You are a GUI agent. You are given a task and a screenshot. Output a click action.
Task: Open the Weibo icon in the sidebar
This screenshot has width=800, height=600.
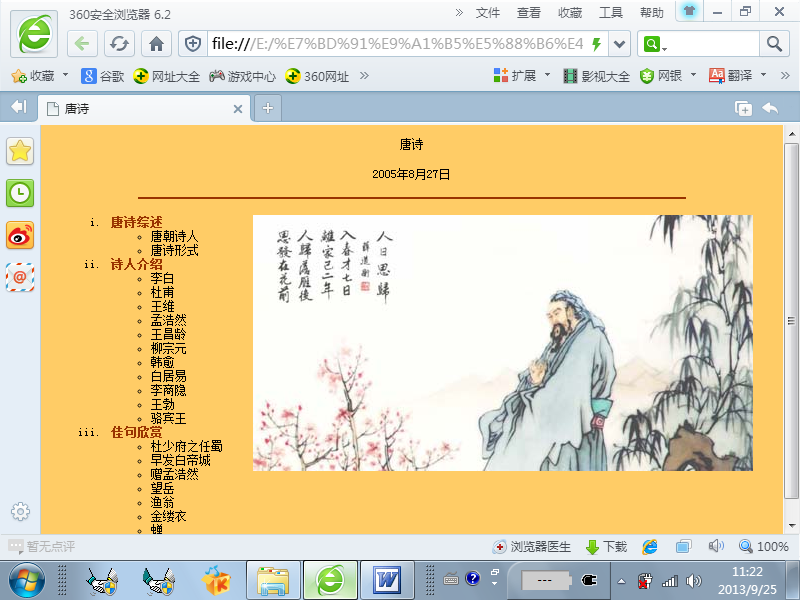20,235
